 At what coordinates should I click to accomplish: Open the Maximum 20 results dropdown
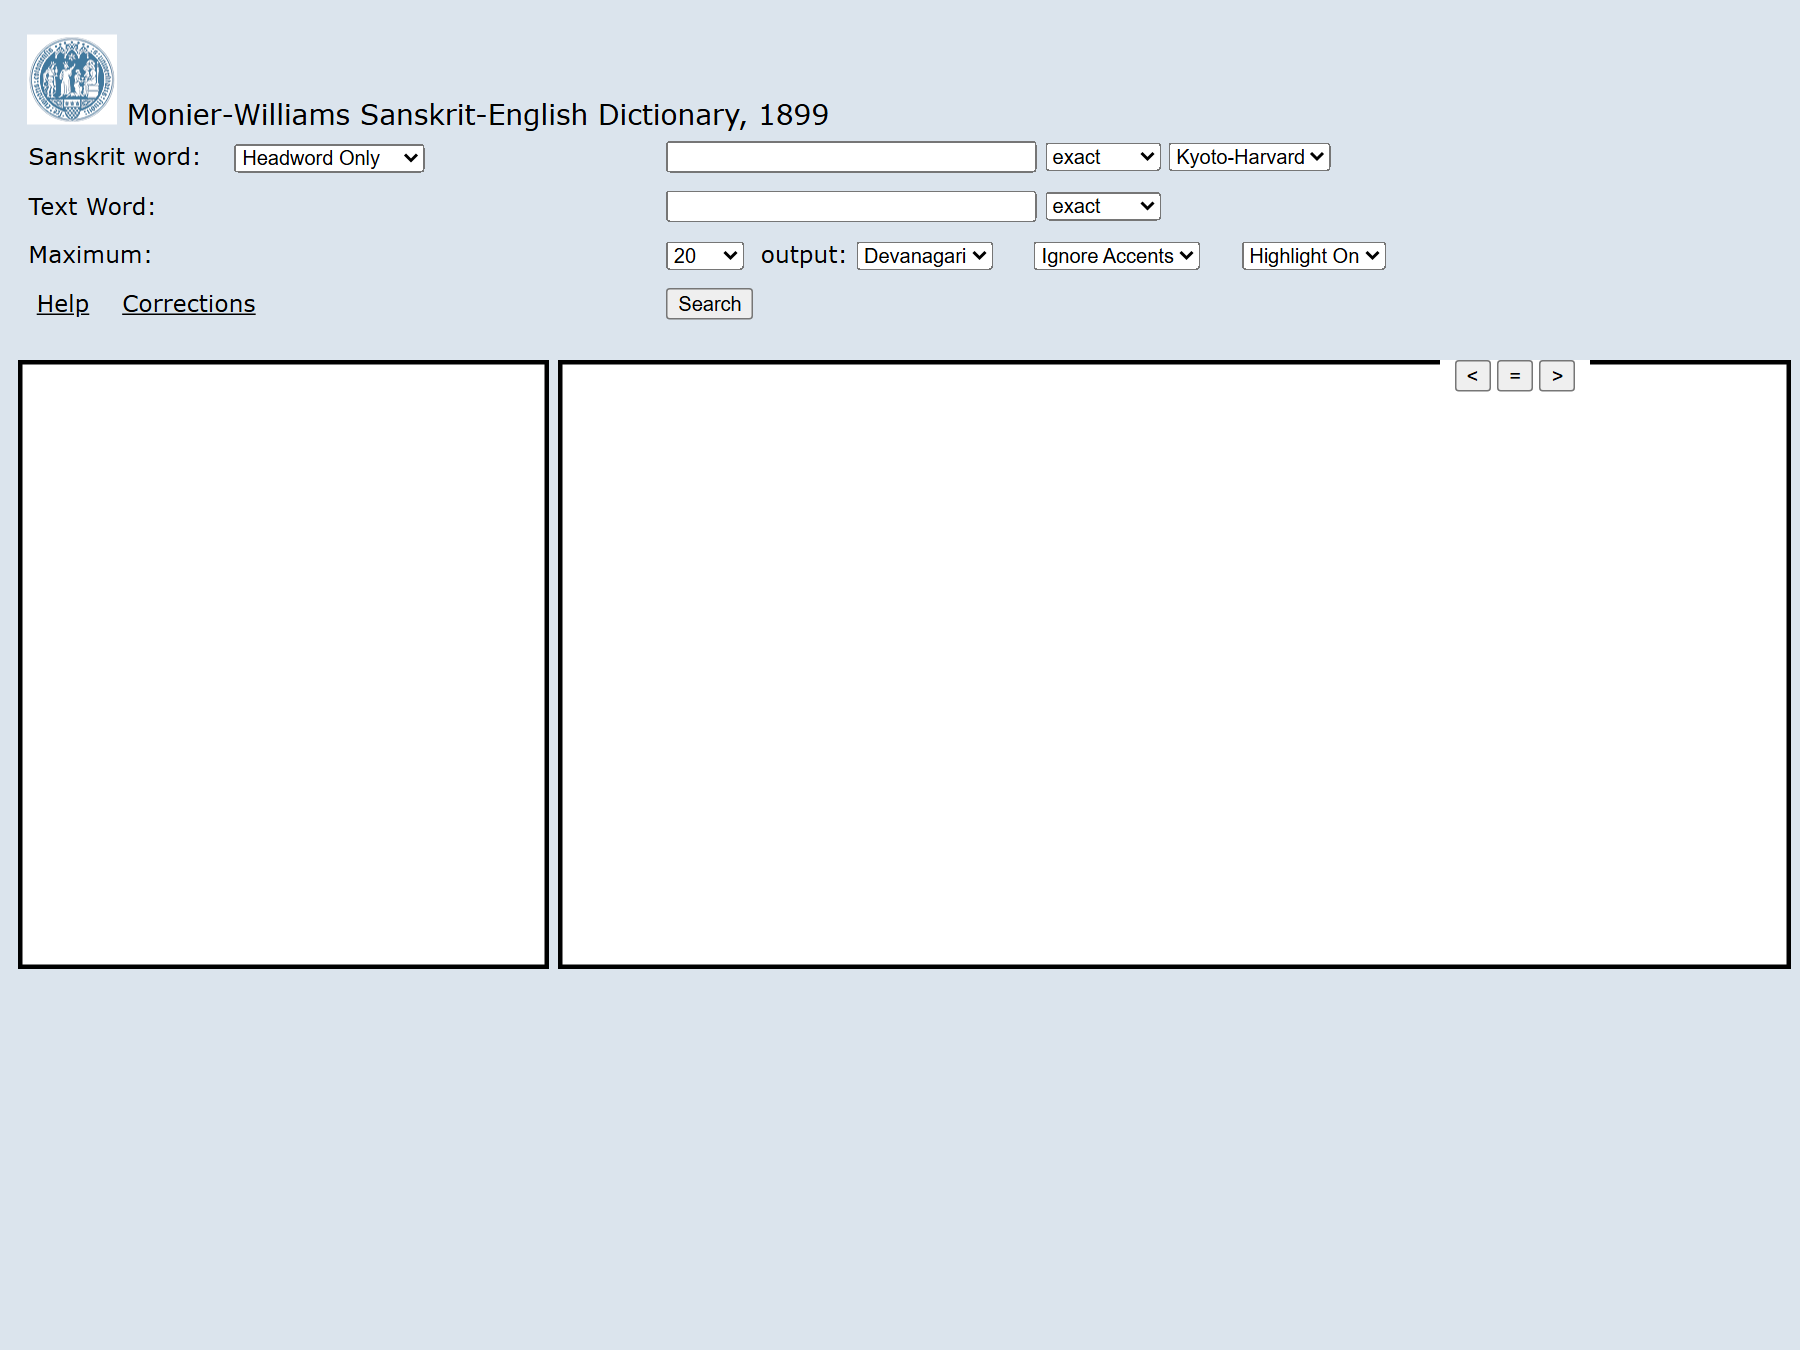705,256
